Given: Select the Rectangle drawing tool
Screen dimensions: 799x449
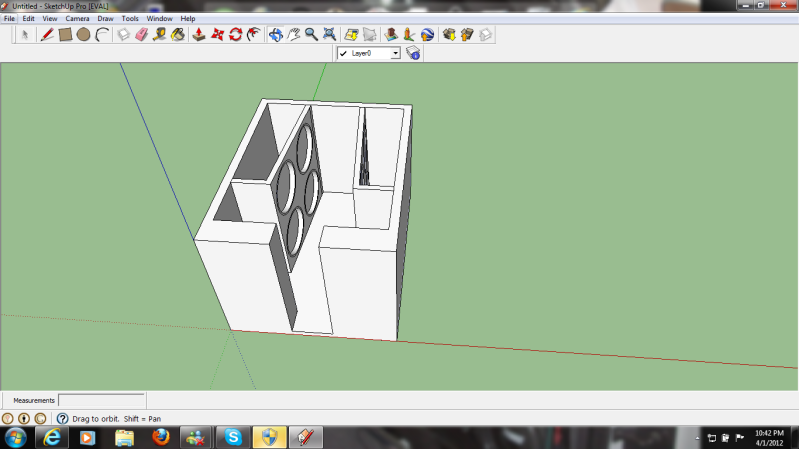Looking at the screenshot, I should (x=65, y=35).
